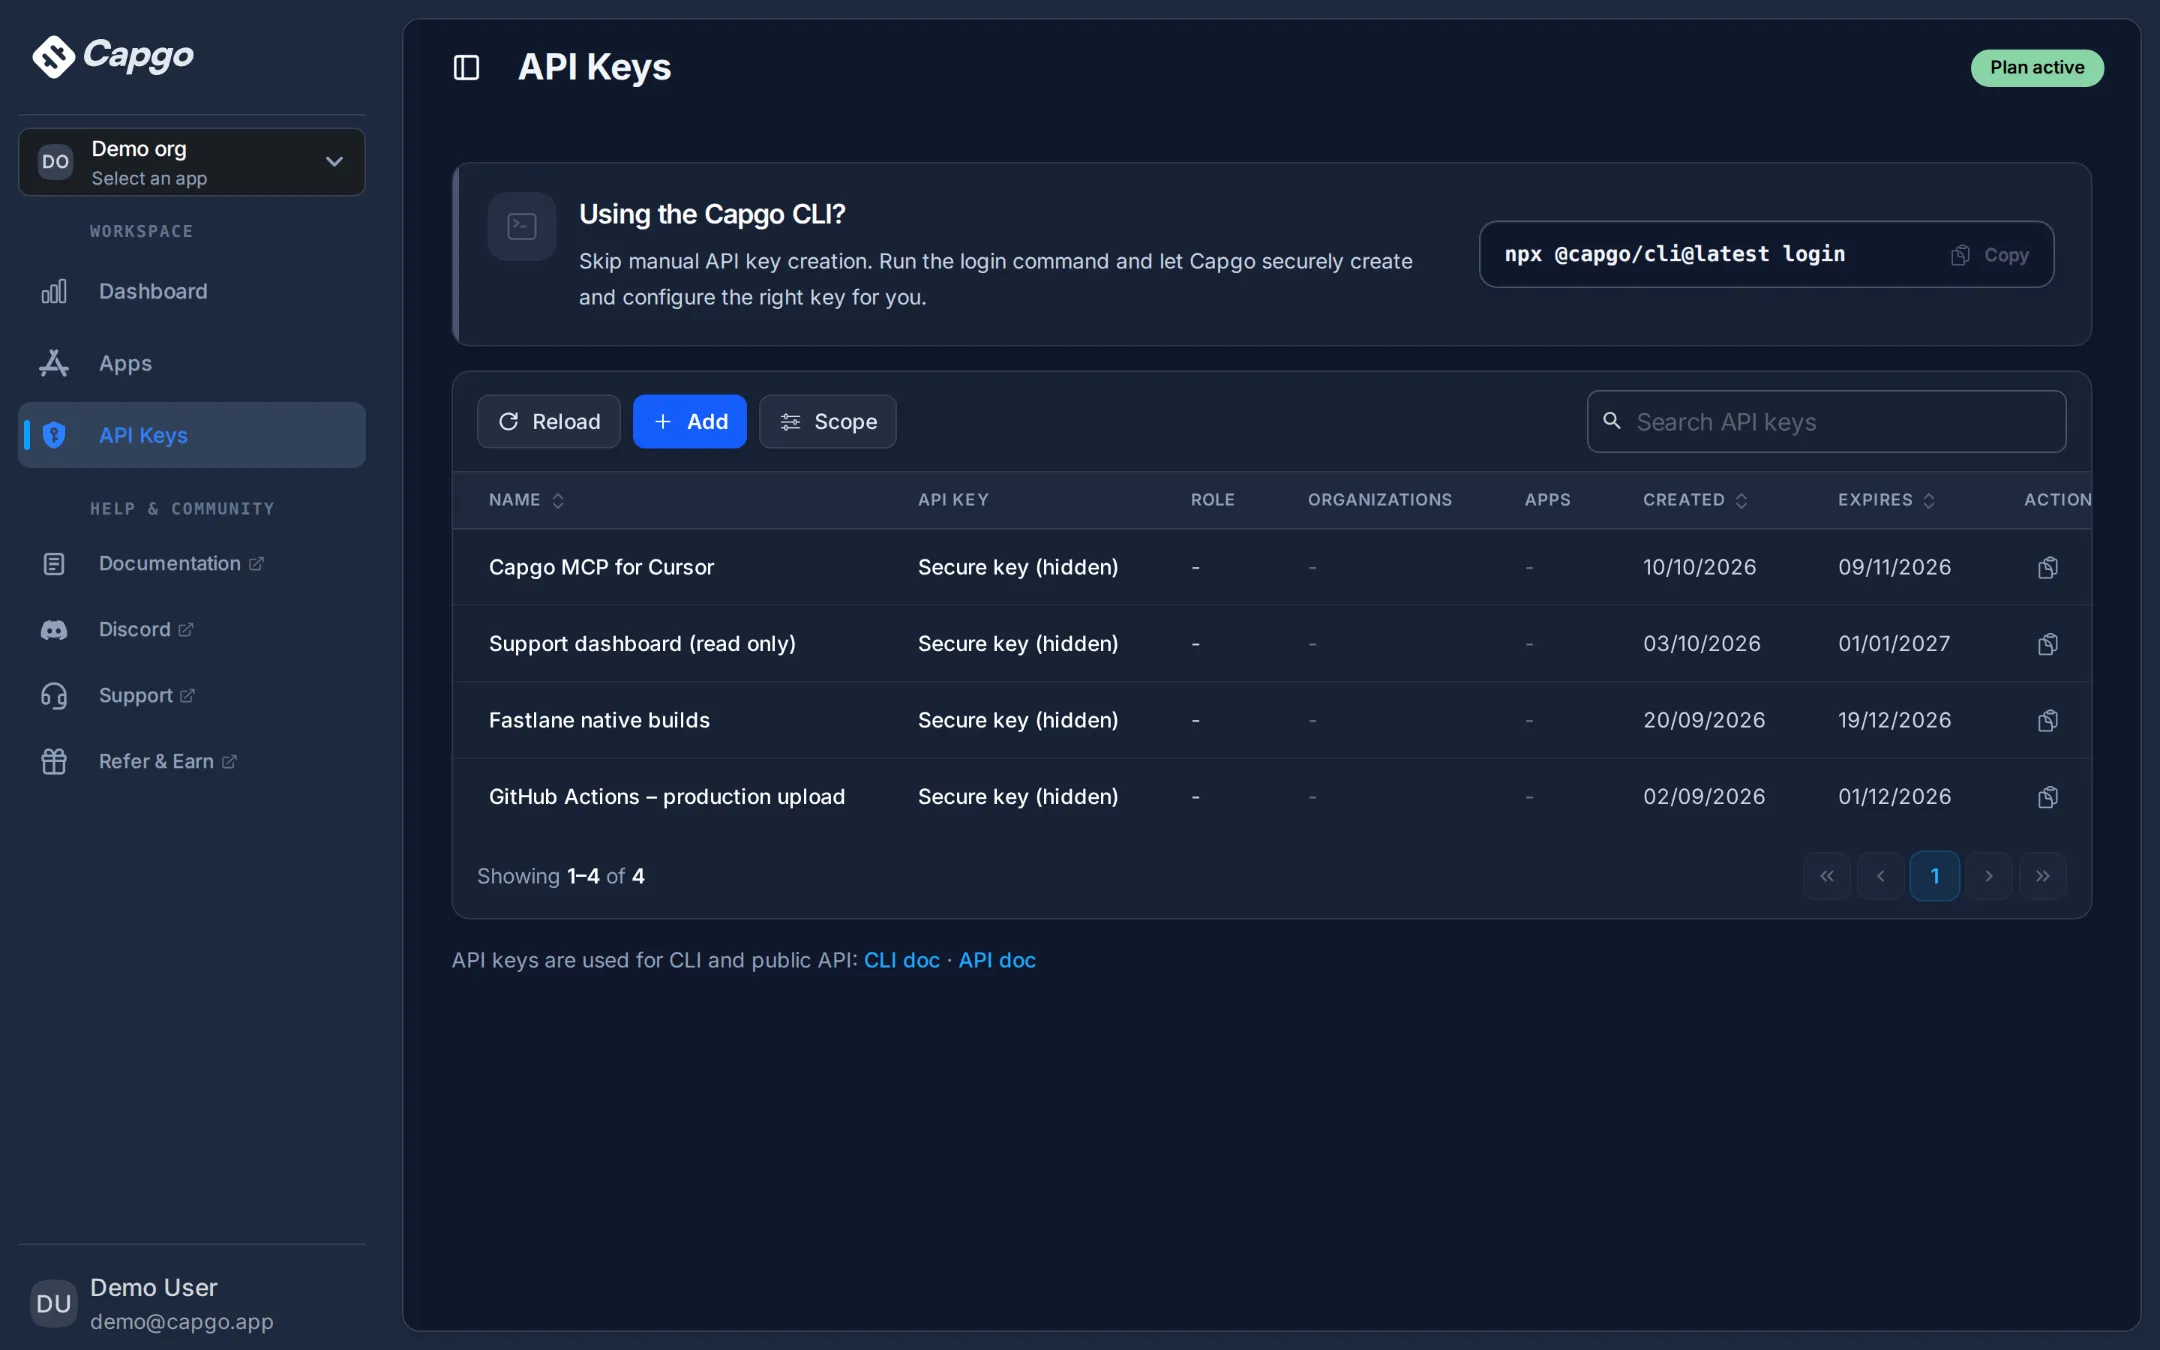Copy key for Support dashboard (read only)
This screenshot has height=1350, width=2160.
click(x=2047, y=644)
